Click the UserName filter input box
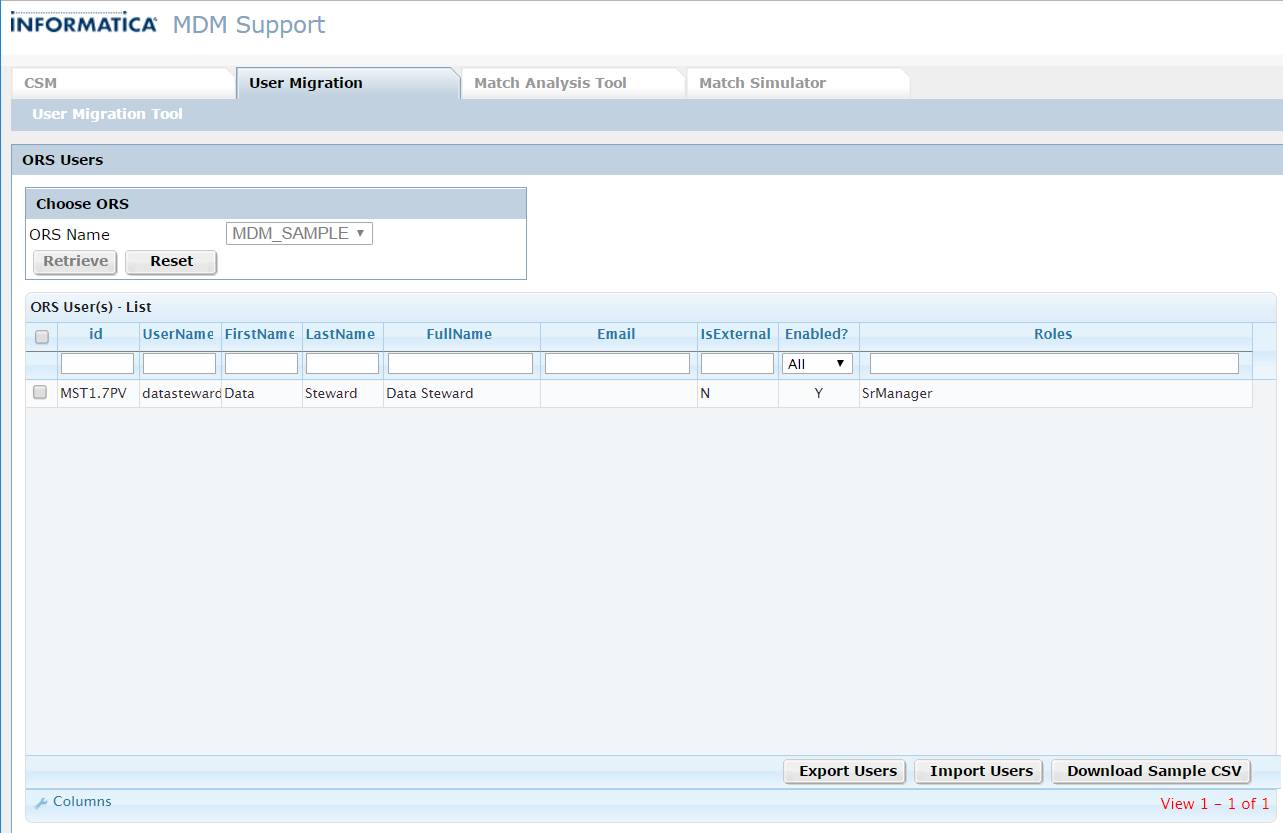Viewport: 1283px width, 833px height. 179,363
